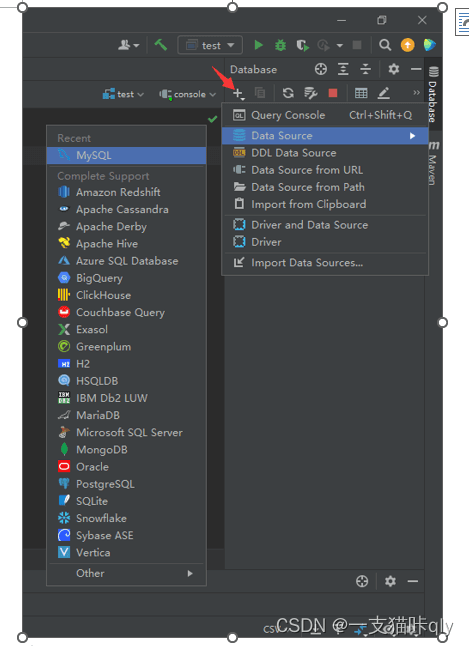Click the Refresh icon in Database toolbar
This screenshot has height=646, width=469.
pyautogui.click(x=288, y=93)
